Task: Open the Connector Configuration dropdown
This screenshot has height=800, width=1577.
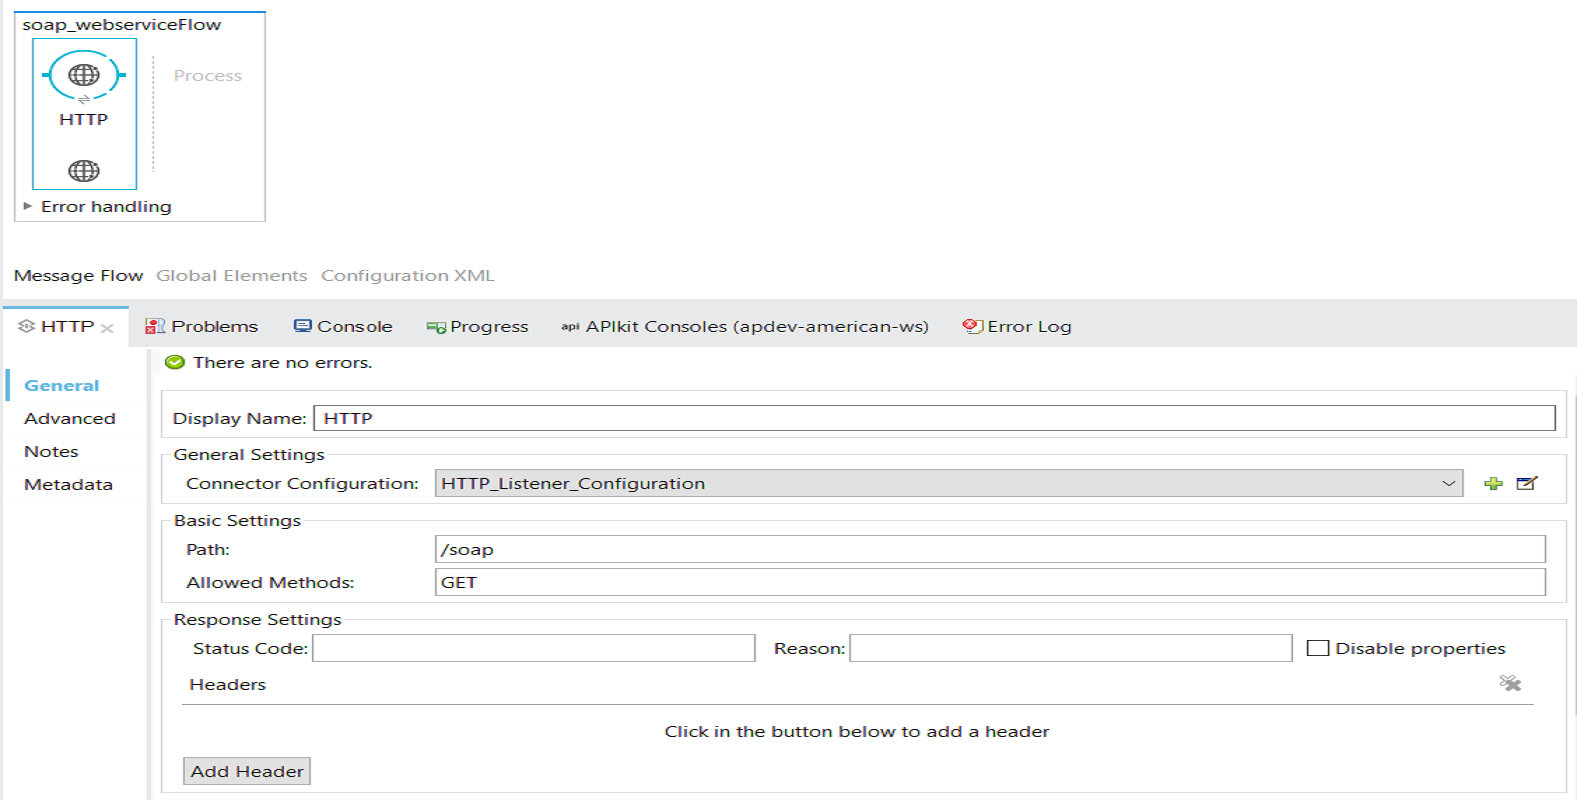Action: coord(1448,484)
